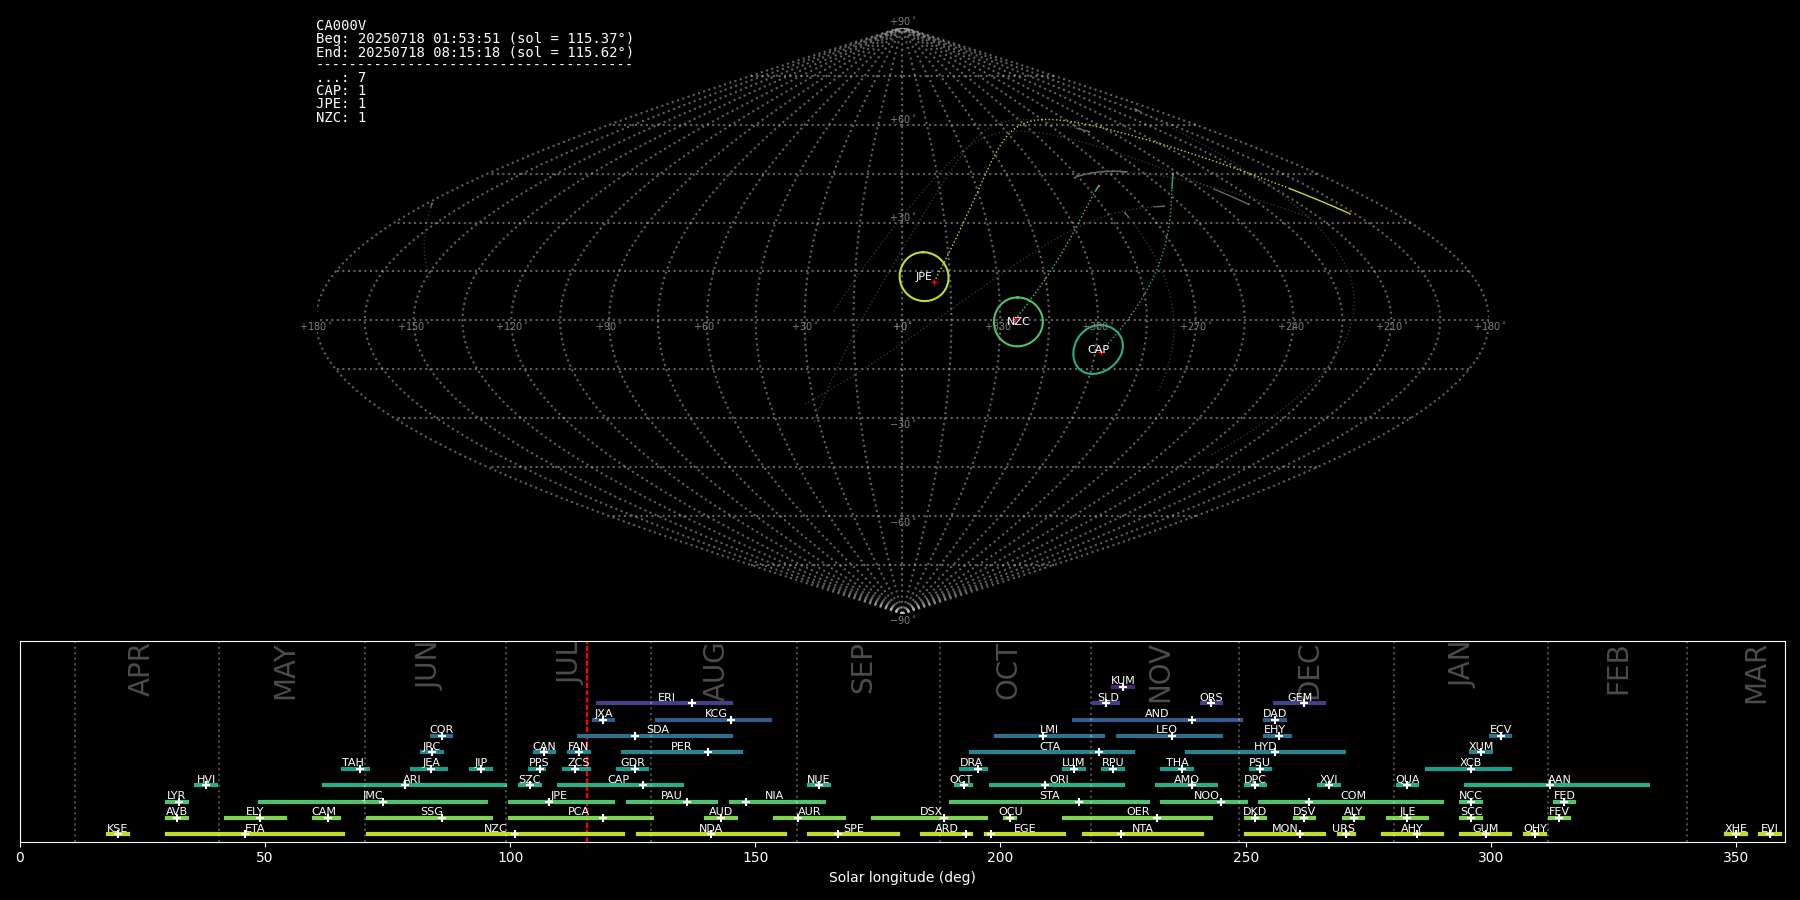Click the XHE shower label in timeline
Screen dimensions: 1800x900
(1735, 829)
